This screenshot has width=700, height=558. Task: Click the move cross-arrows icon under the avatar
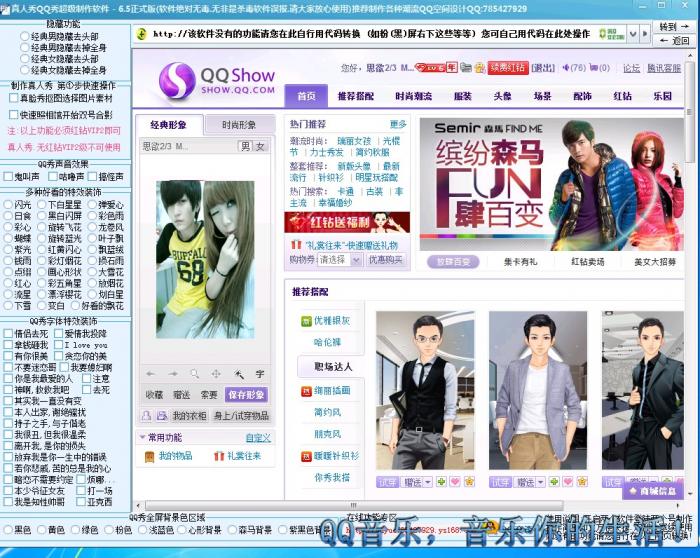(x=216, y=374)
